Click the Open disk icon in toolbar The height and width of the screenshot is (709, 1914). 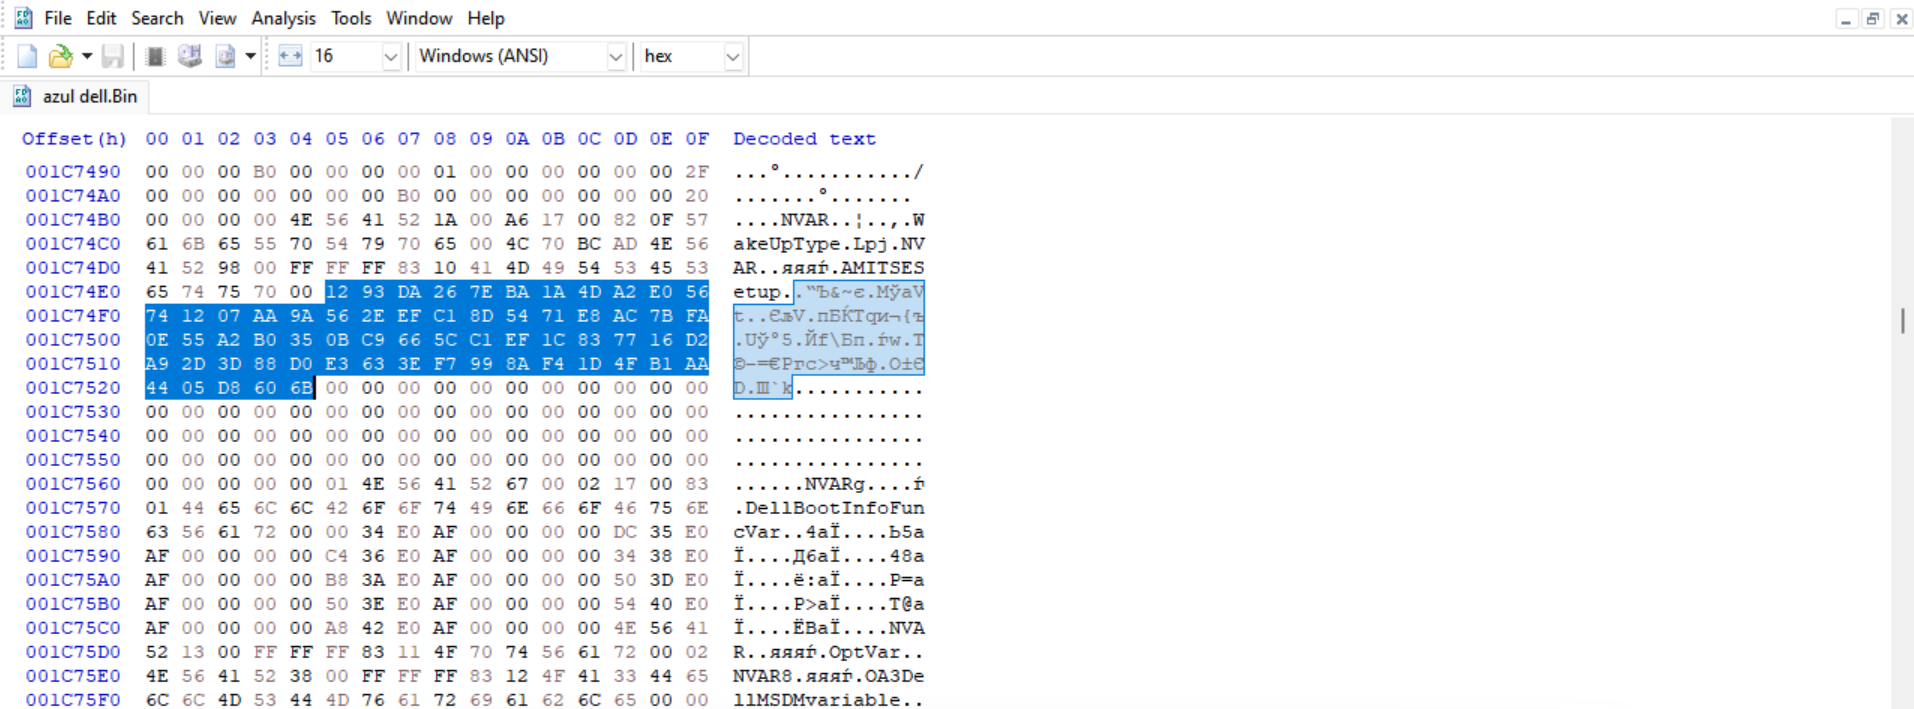(x=190, y=56)
